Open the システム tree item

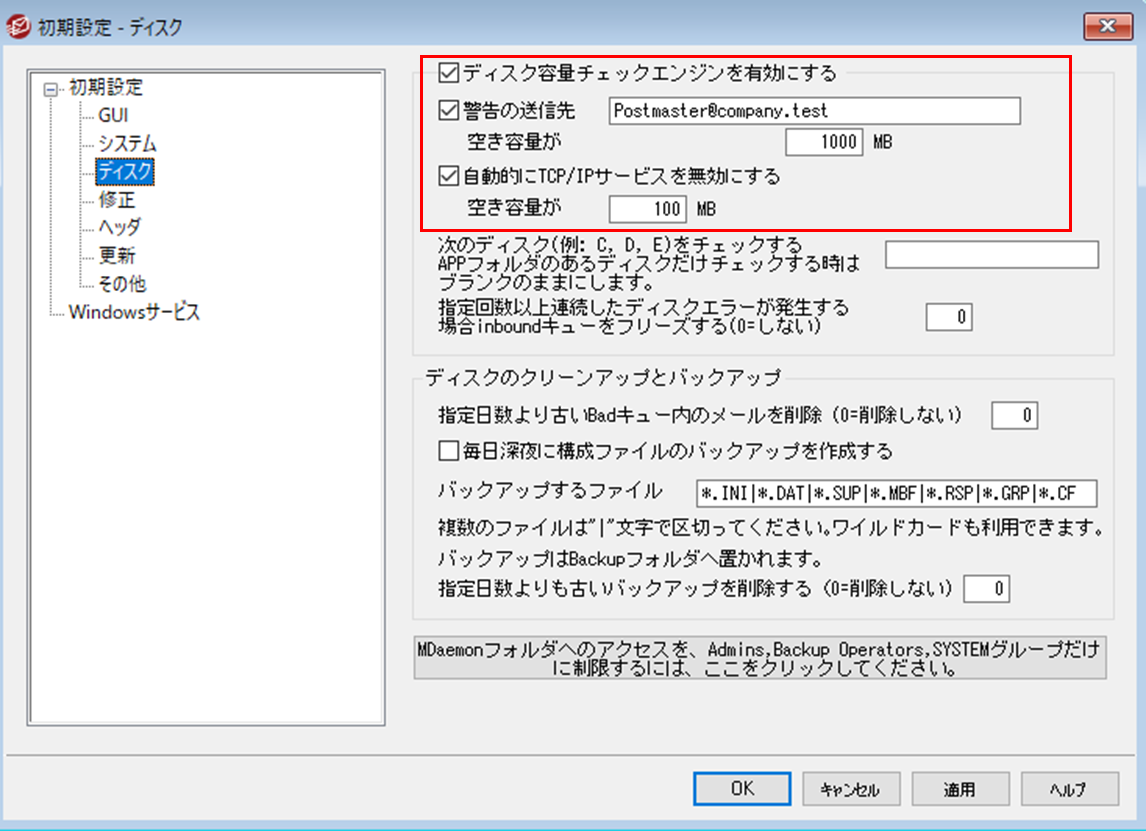(x=126, y=144)
